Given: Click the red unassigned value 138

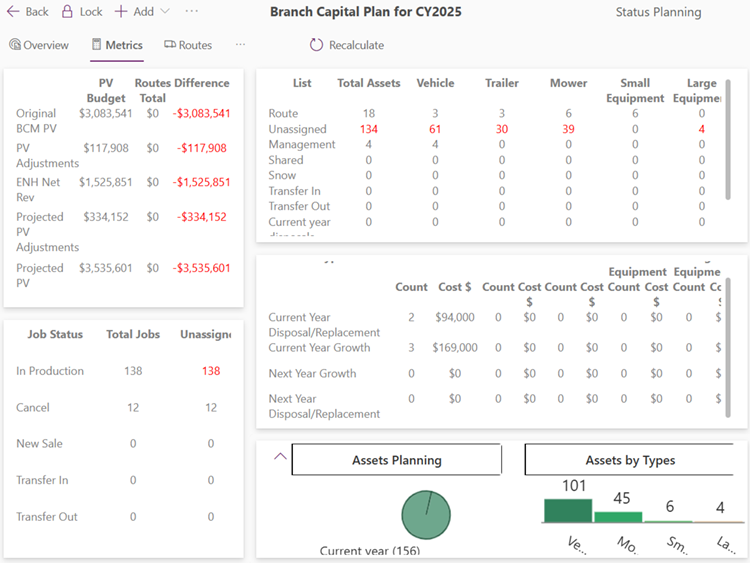Looking at the screenshot, I should (211, 371).
